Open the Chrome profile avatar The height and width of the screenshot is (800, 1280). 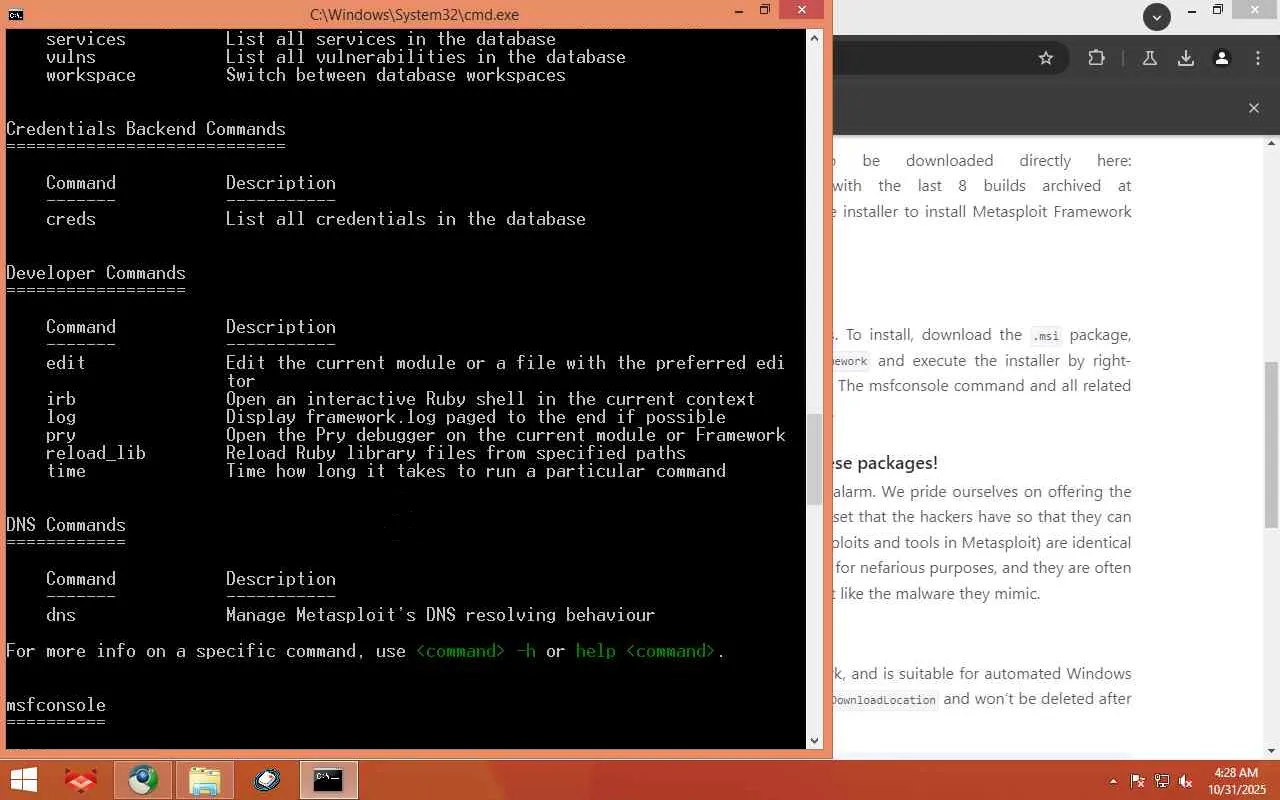coord(1222,58)
